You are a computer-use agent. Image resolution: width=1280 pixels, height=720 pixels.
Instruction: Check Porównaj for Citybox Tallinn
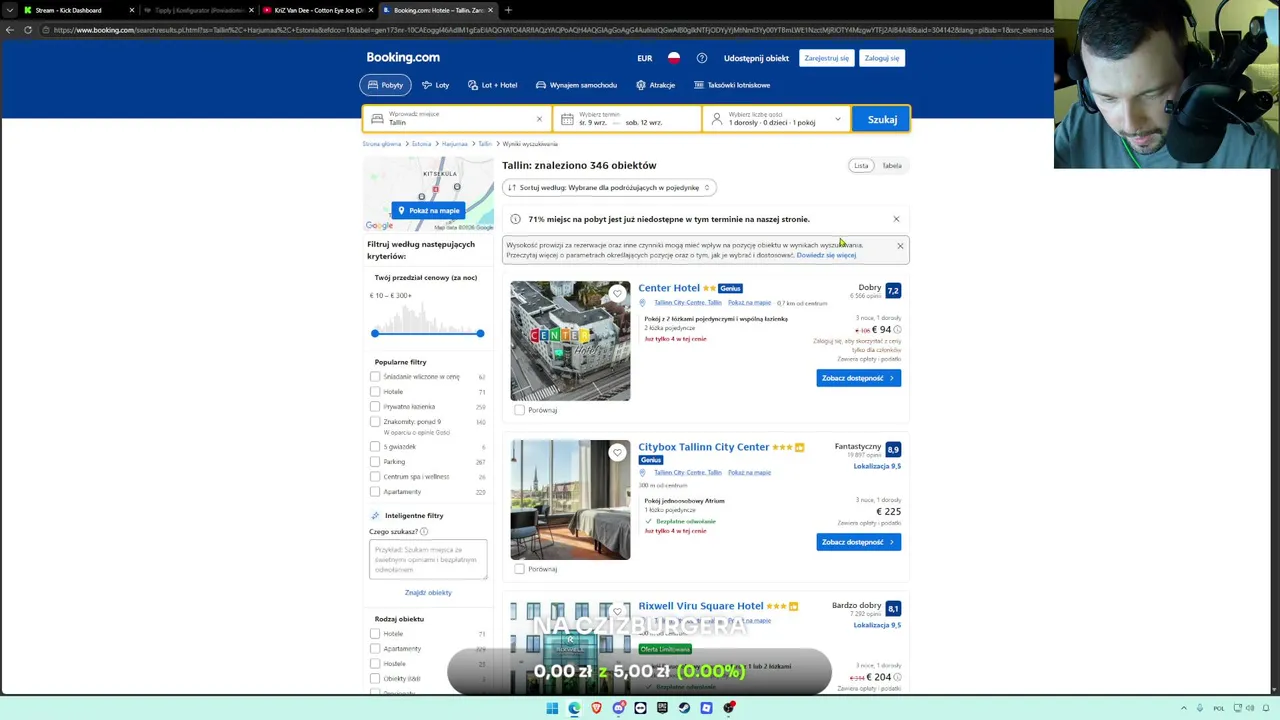coord(519,569)
